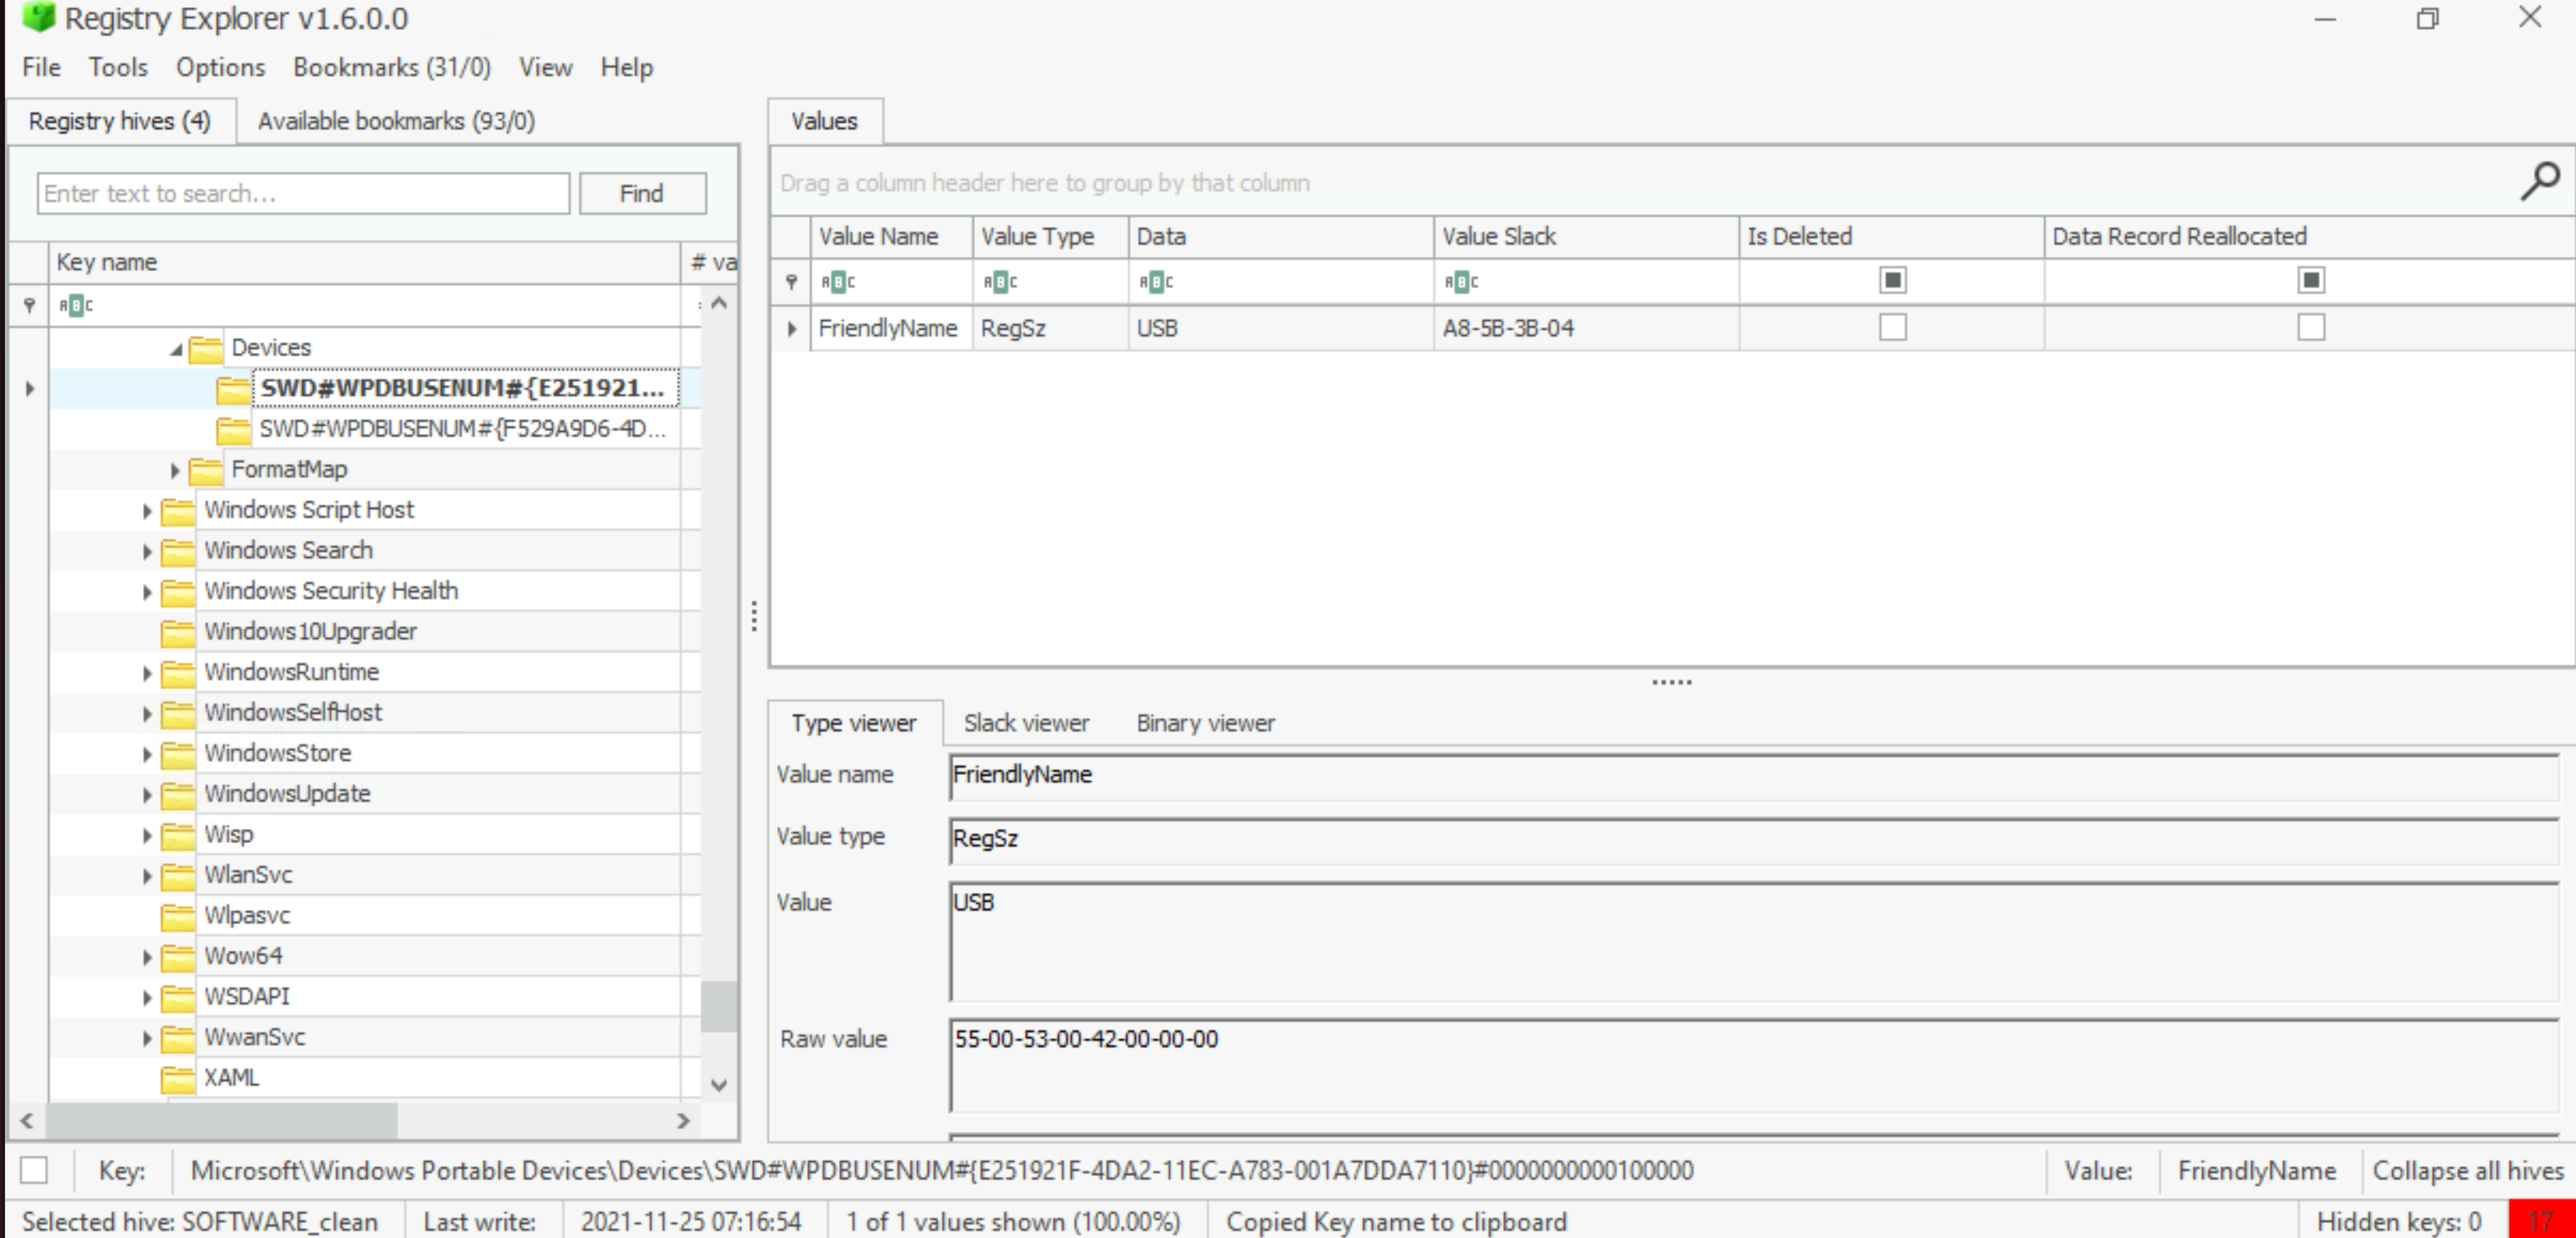Click the tree horizontal scrollbar thumb

[x=221, y=1120]
